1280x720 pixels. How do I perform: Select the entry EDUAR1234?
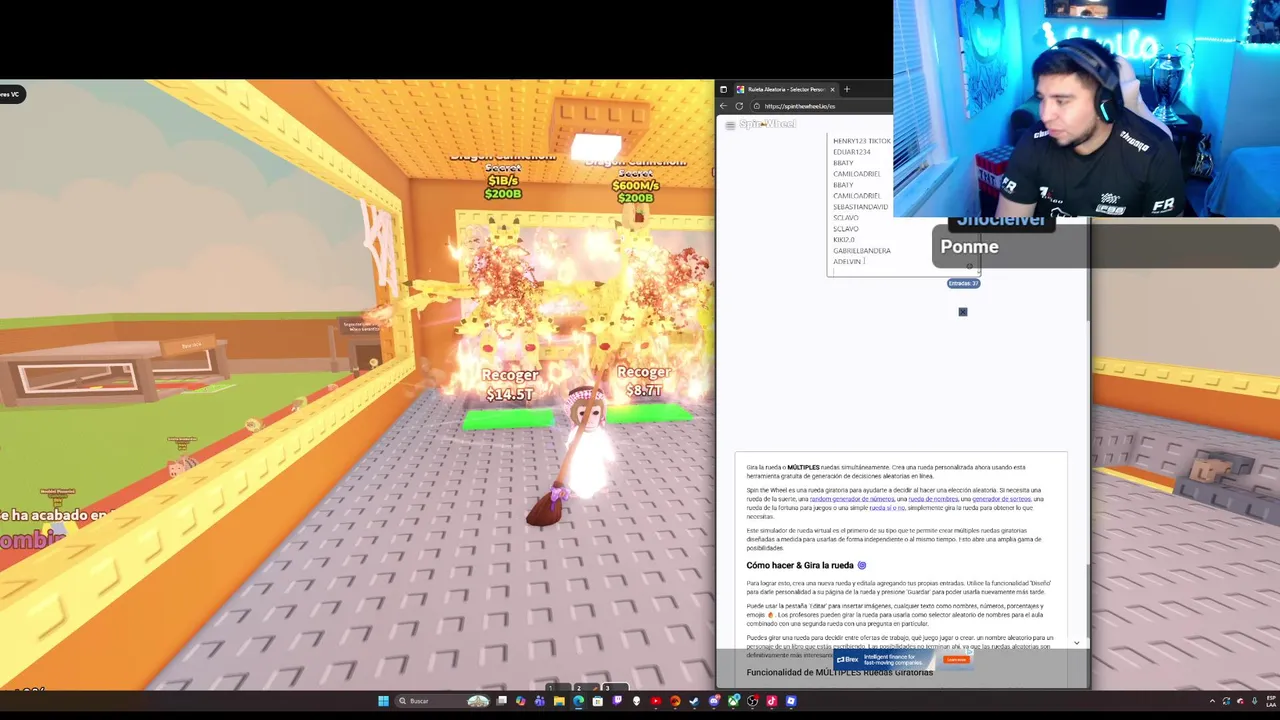pos(851,152)
